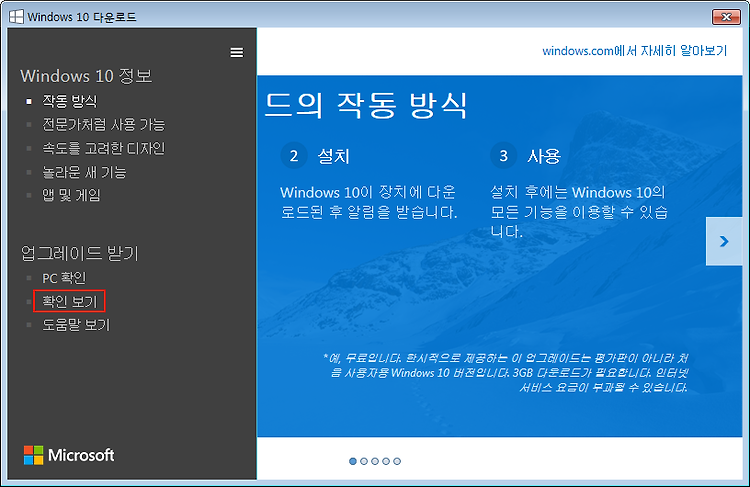Open 도움말 보기 option
This screenshot has width=750, height=487.
[x=76, y=325]
